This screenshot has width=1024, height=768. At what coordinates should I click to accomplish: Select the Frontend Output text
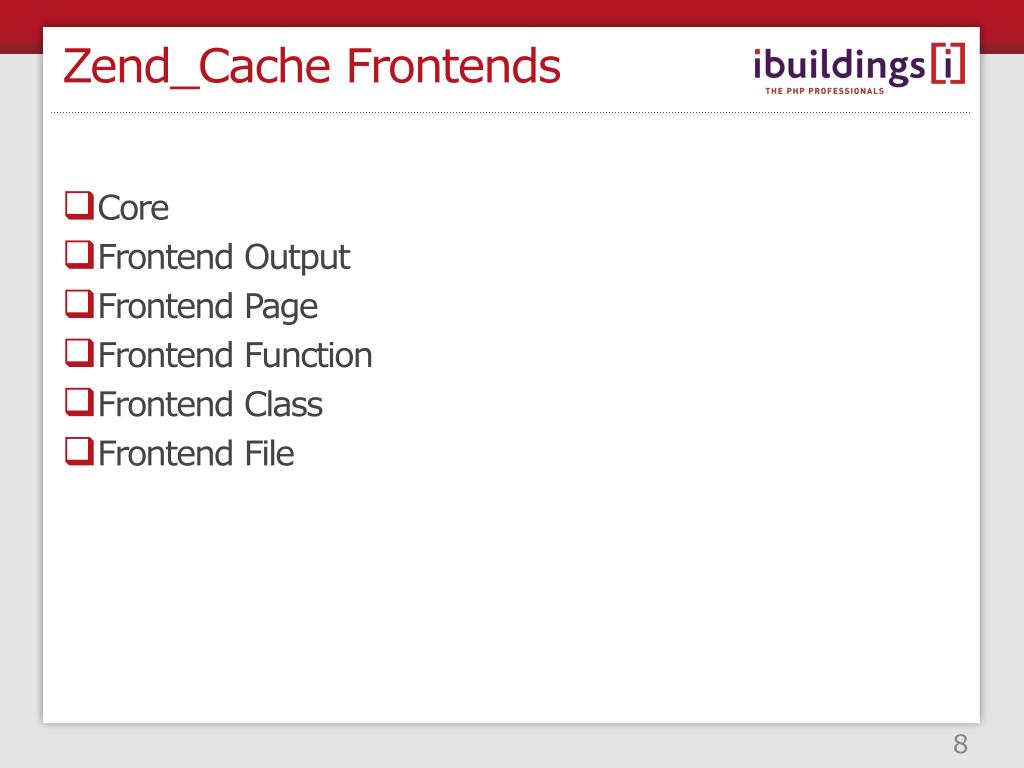point(224,257)
